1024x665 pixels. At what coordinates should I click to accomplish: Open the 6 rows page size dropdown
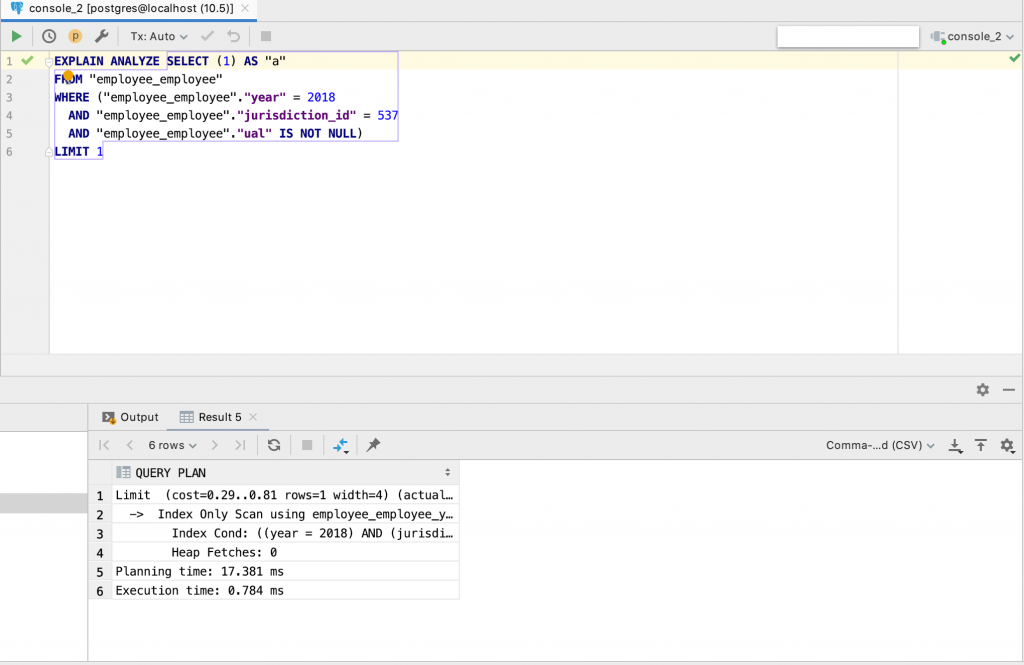click(172, 446)
